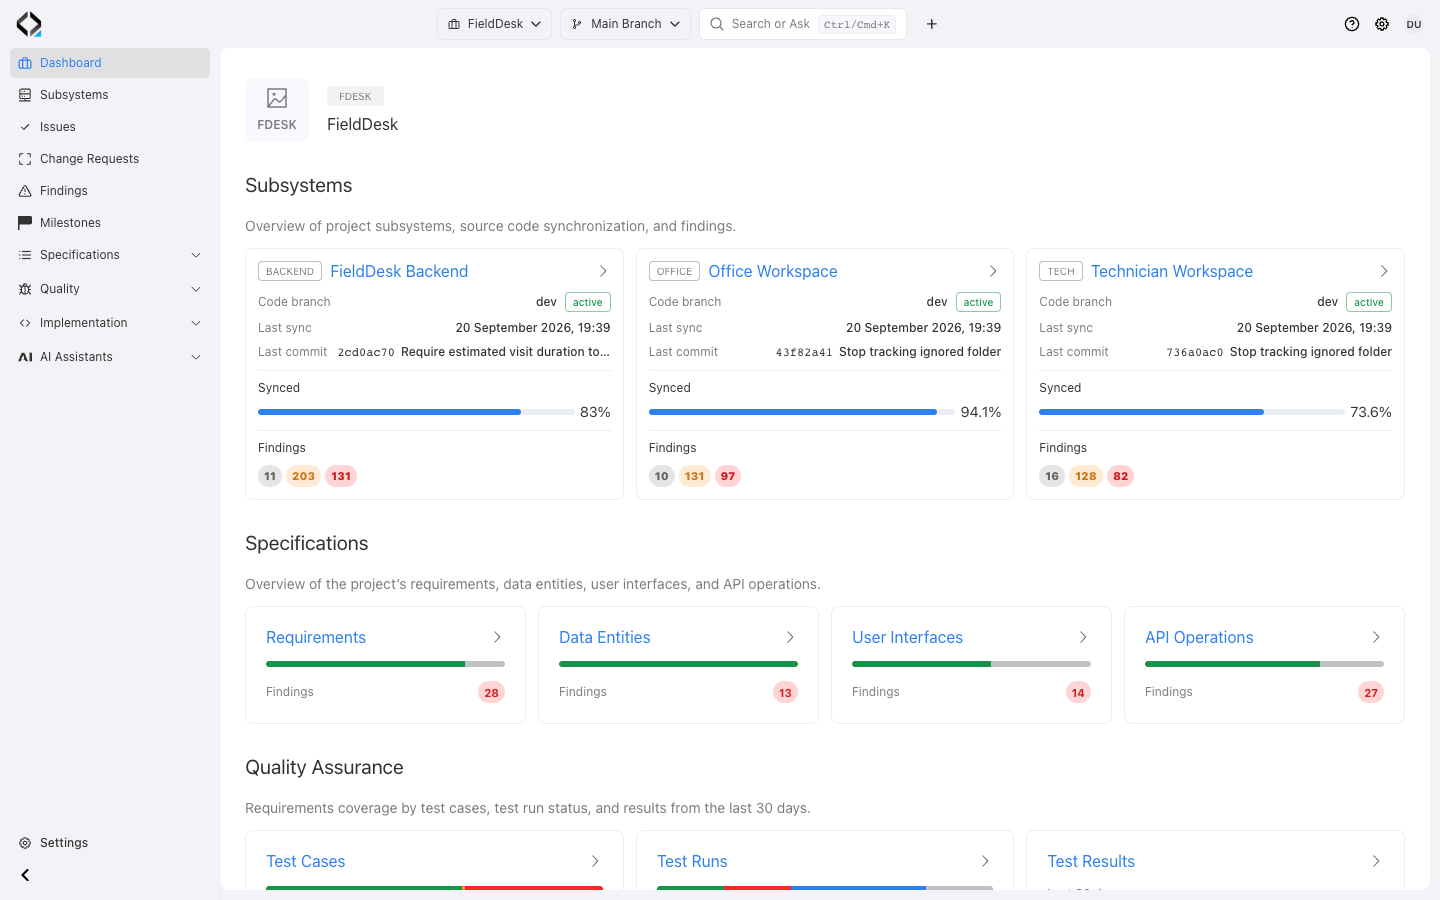Open the Technician Workspace subsystem link

pos(1172,271)
